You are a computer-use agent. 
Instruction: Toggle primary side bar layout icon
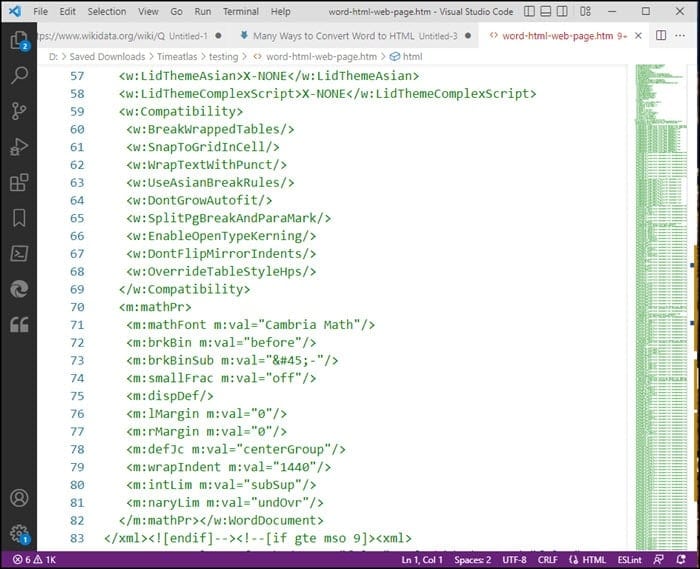[x=529, y=11]
